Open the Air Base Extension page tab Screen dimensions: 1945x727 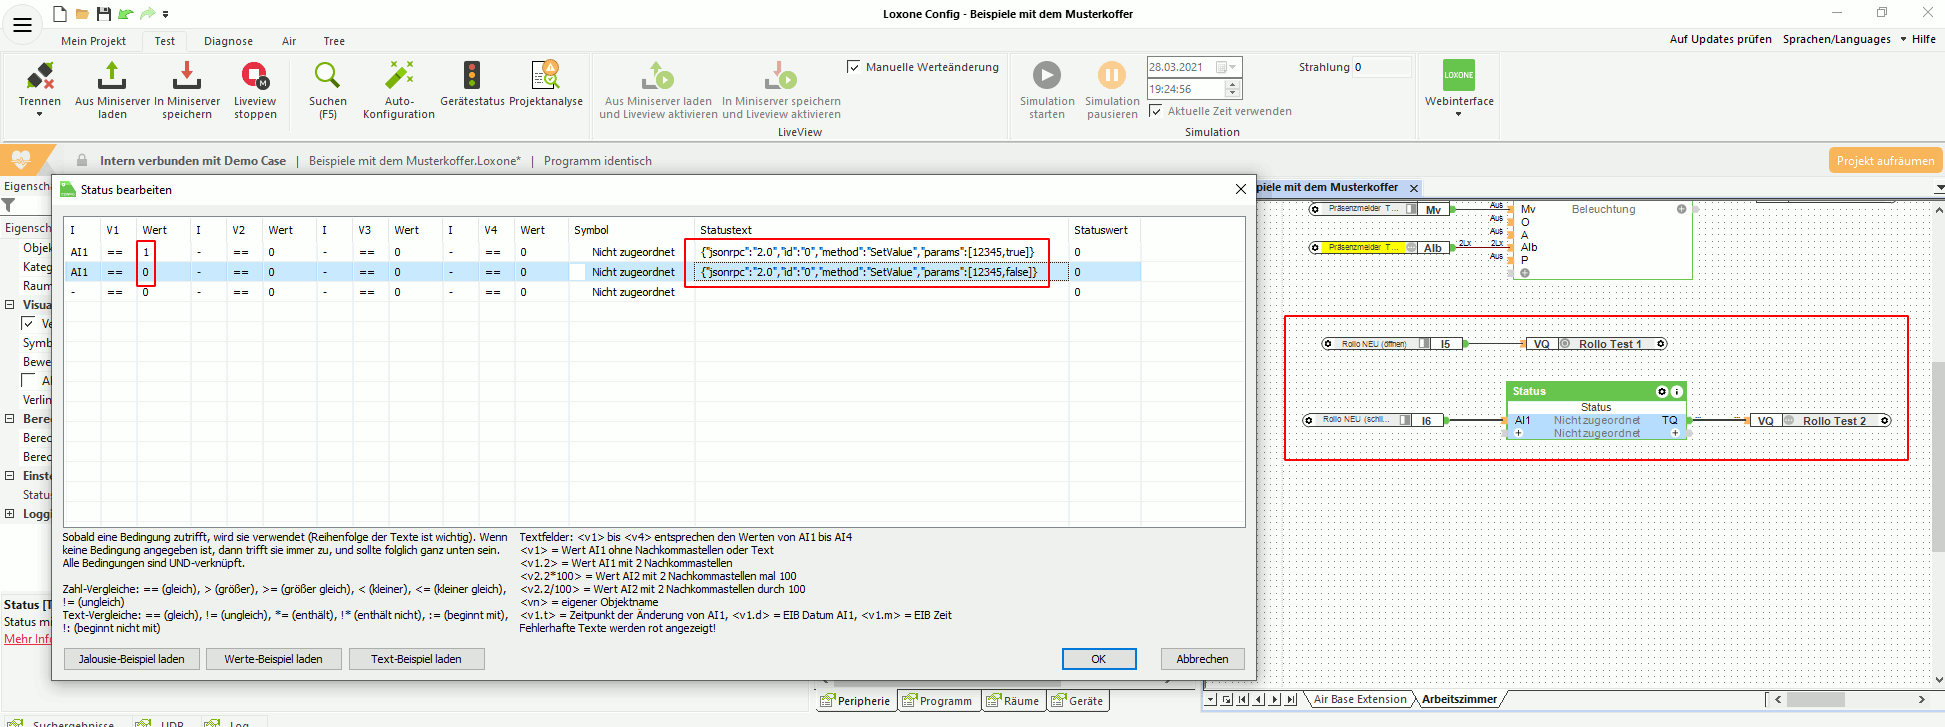tap(1360, 700)
